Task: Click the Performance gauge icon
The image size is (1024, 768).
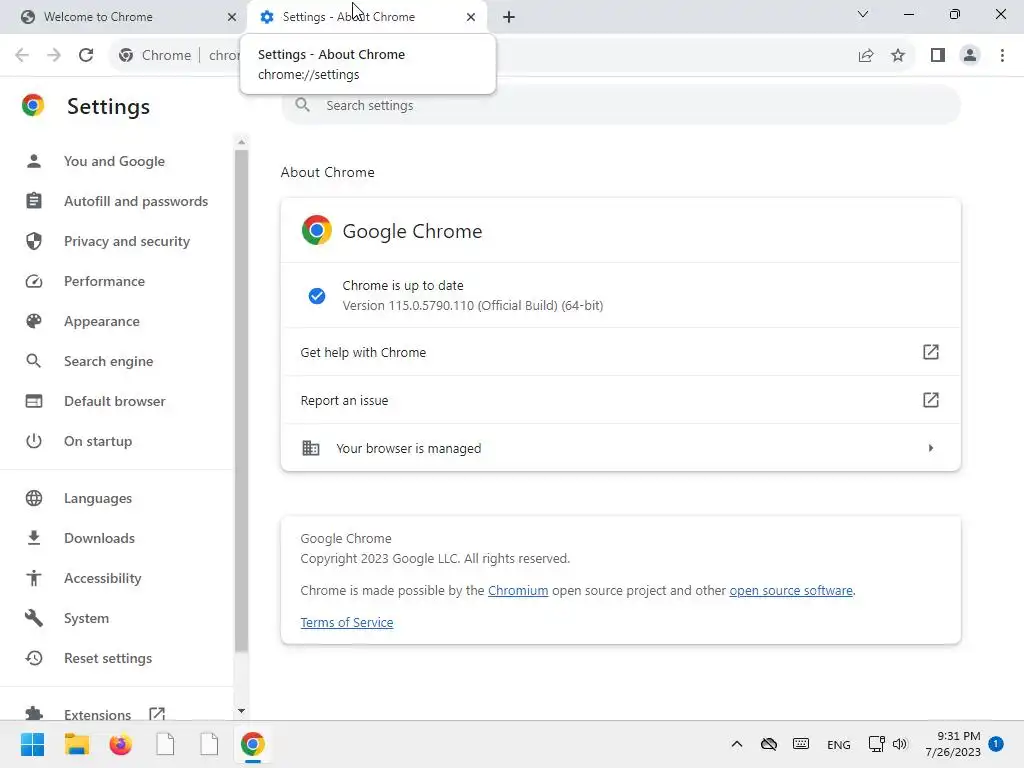Action: click(34, 281)
